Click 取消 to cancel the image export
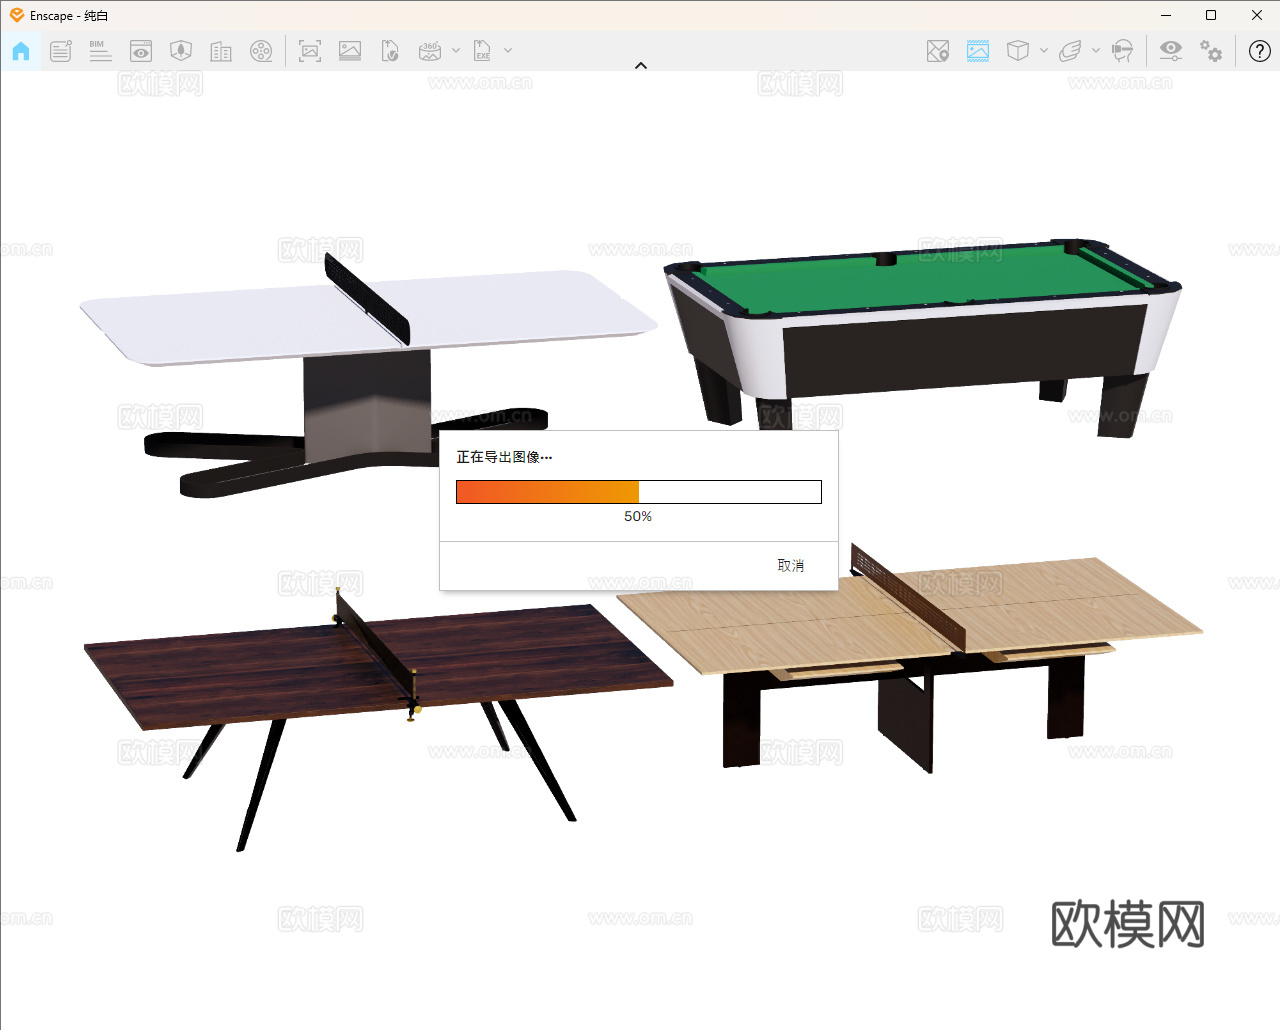This screenshot has width=1280, height=1030. 791,566
